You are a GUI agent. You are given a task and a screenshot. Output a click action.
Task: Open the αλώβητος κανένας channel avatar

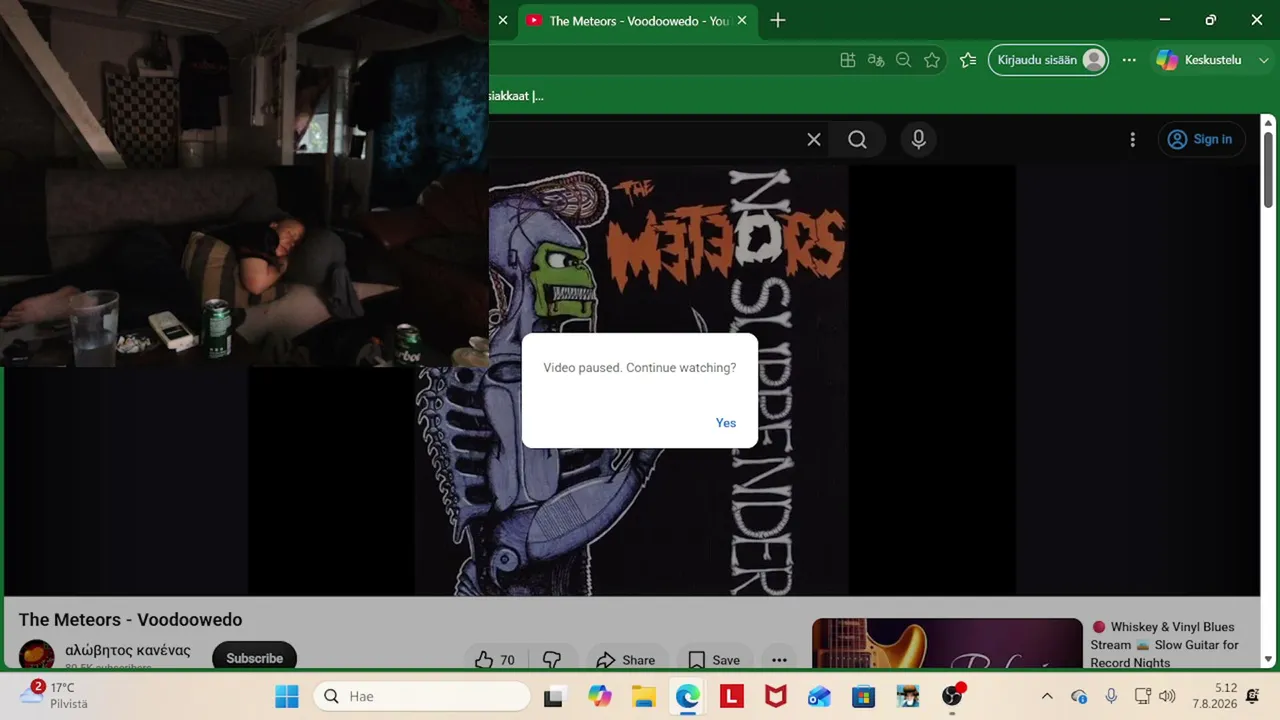(x=37, y=656)
